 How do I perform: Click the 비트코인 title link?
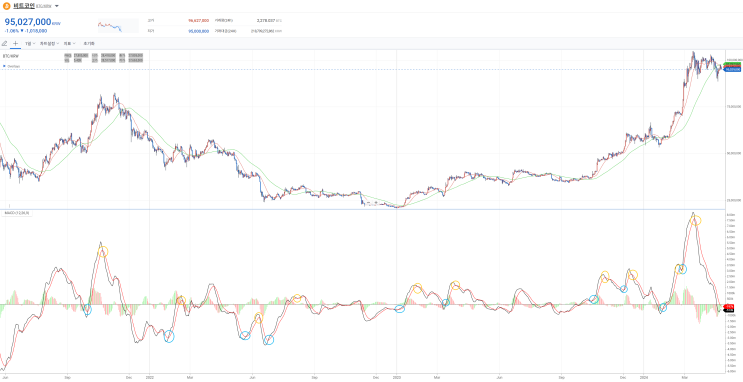tap(24, 6)
